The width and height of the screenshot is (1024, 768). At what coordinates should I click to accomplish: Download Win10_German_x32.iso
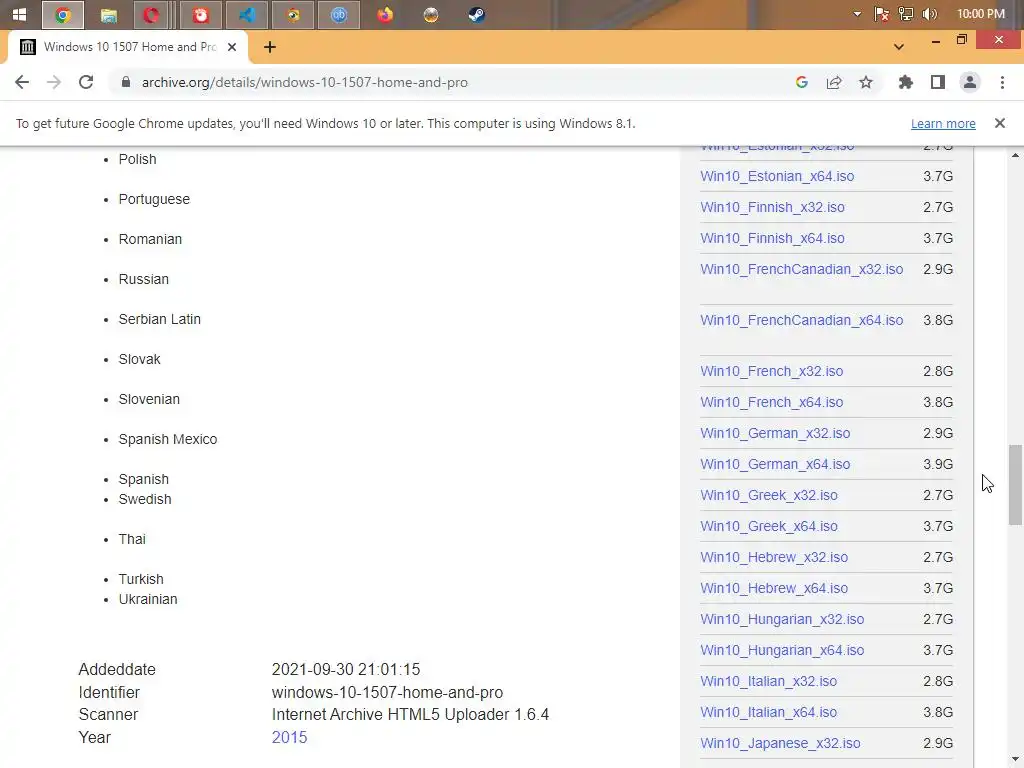775,433
